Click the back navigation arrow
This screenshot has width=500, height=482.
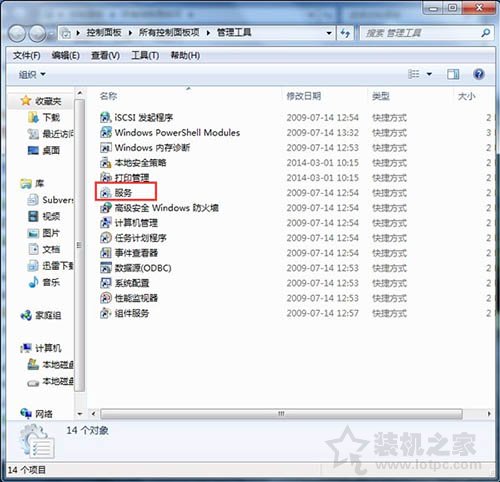click(x=17, y=33)
